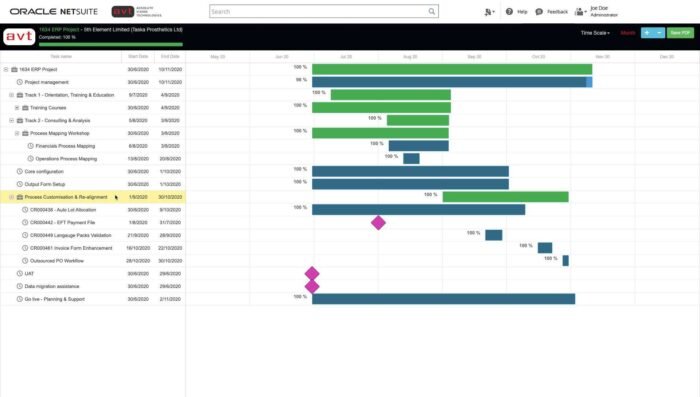Viewport: 700px width, 397px height.
Task: Open the Time Scale dropdown
Action: [595, 33]
